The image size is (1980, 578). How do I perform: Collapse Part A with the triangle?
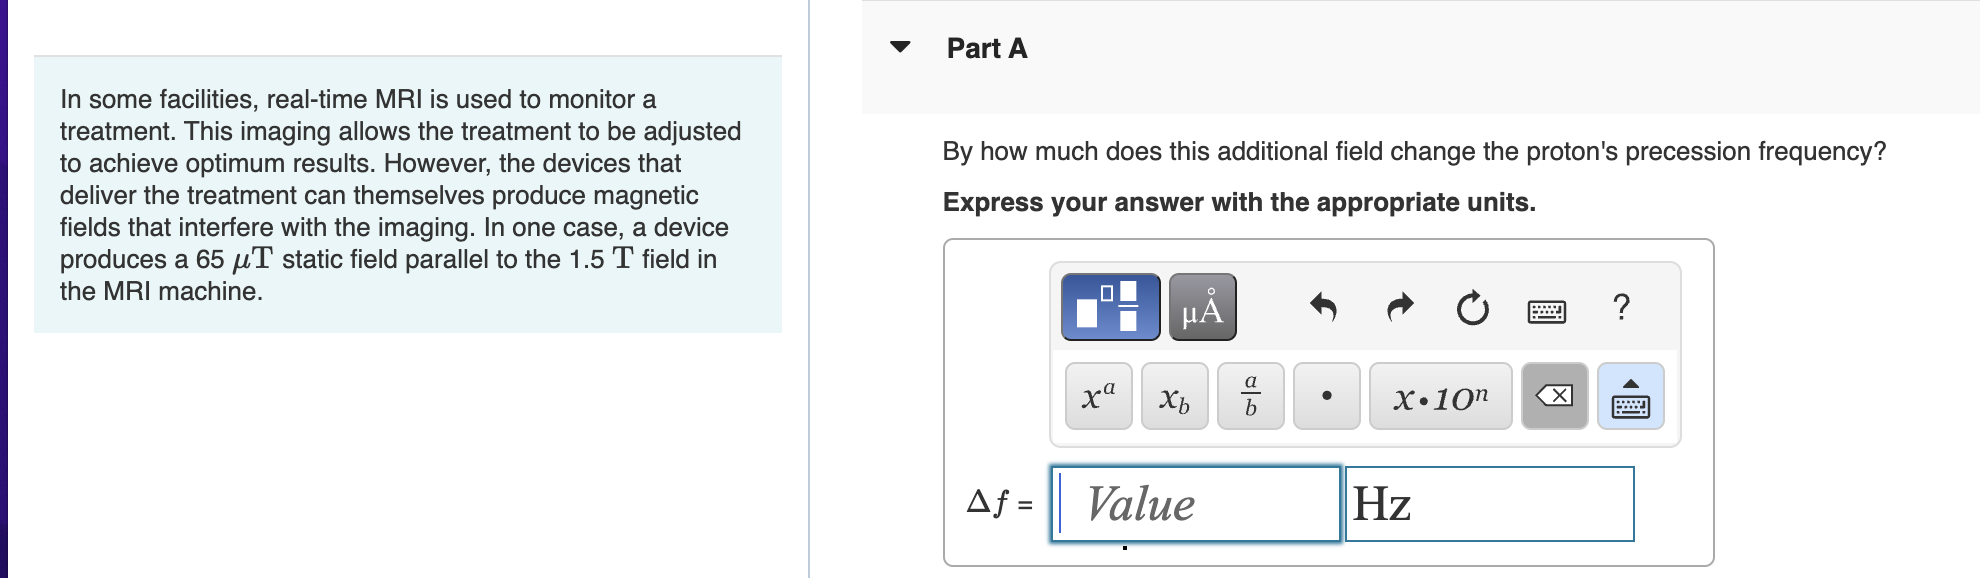pos(900,47)
